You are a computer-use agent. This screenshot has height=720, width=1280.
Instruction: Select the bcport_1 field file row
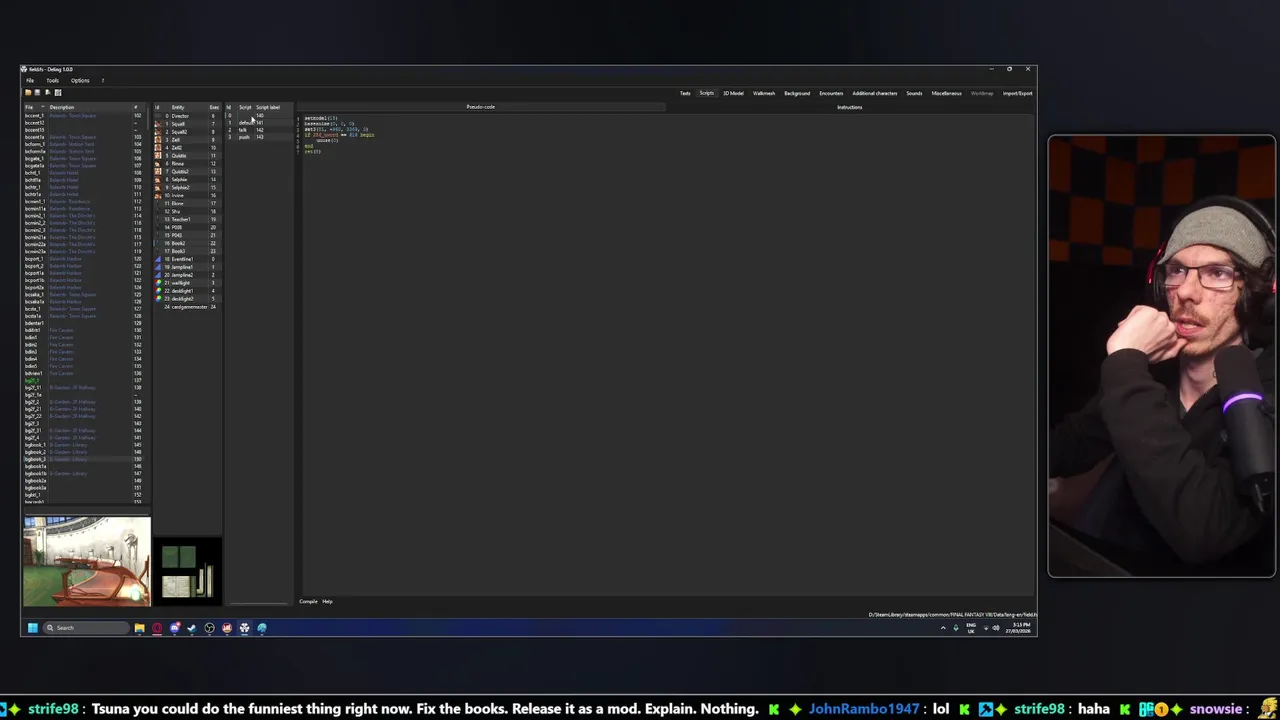point(82,259)
